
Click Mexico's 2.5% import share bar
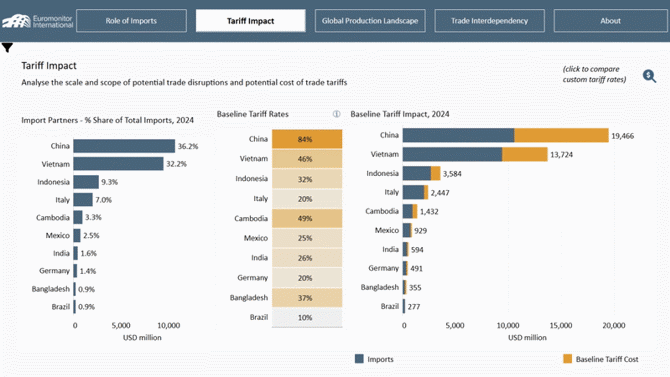click(x=77, y=235)
